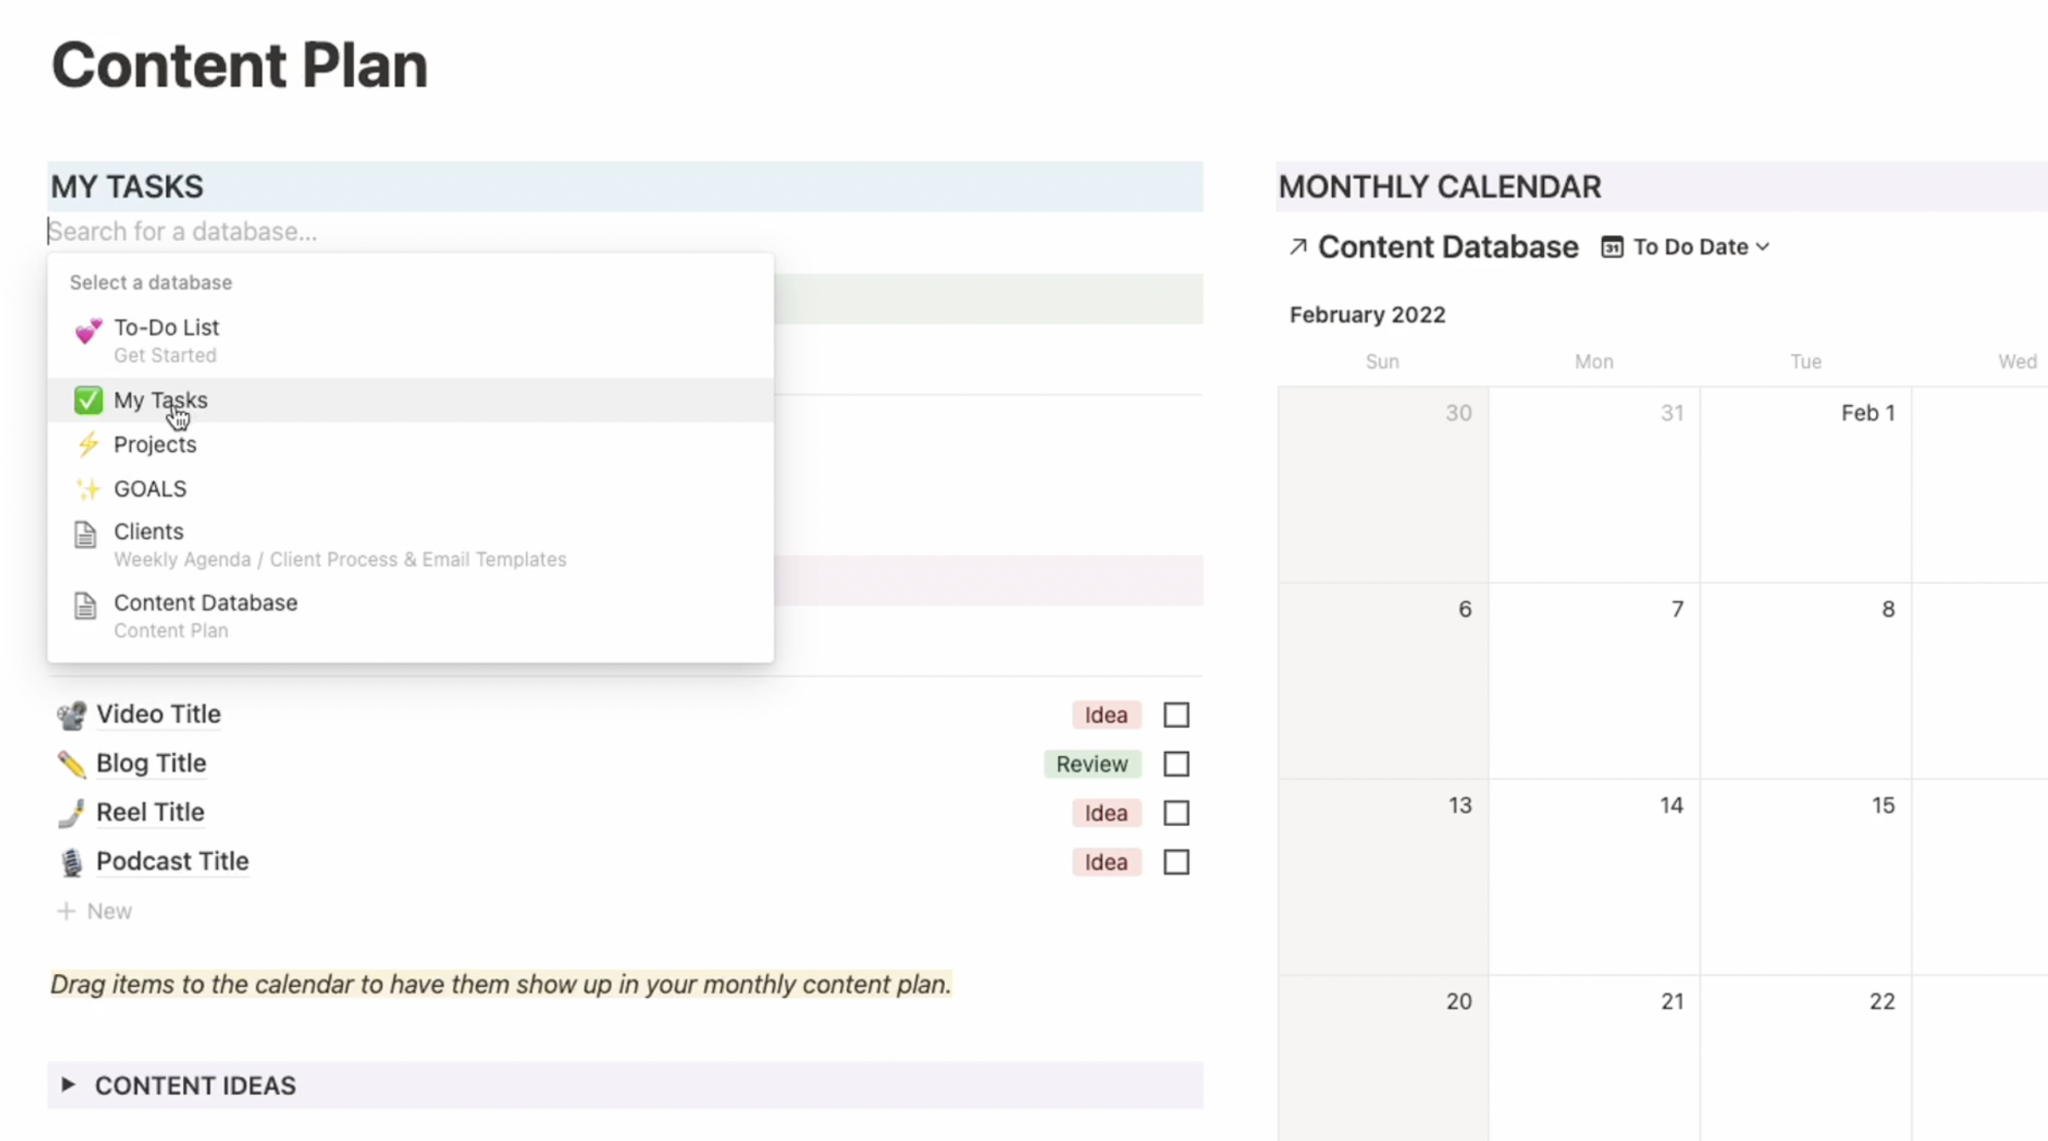
Task: Toggle checkbox next to Video Title
Action: pyautogui.click(x=1177, y=714)
